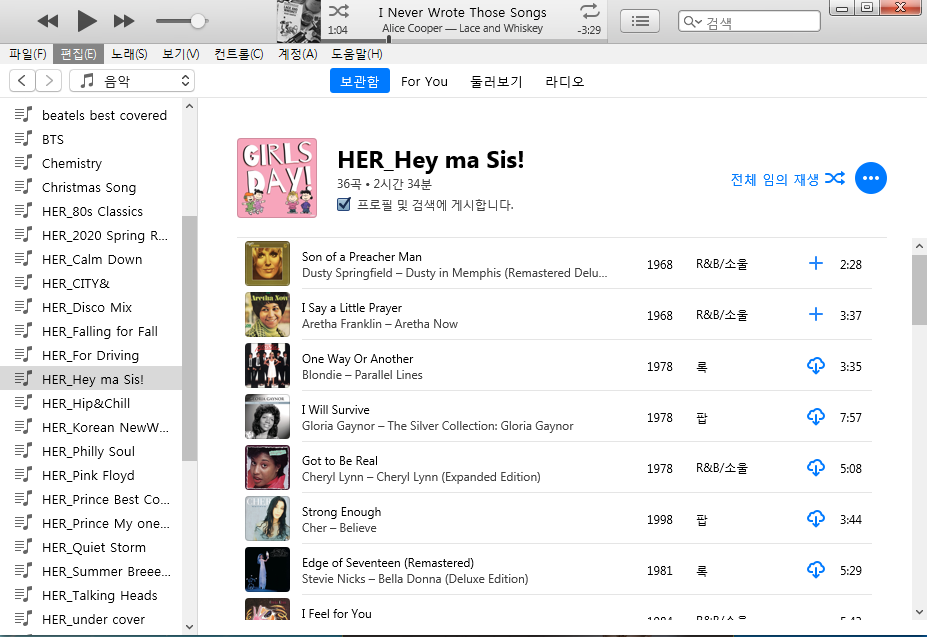
Task: Open the 보기(V) menu
Action: coord(180,54)
